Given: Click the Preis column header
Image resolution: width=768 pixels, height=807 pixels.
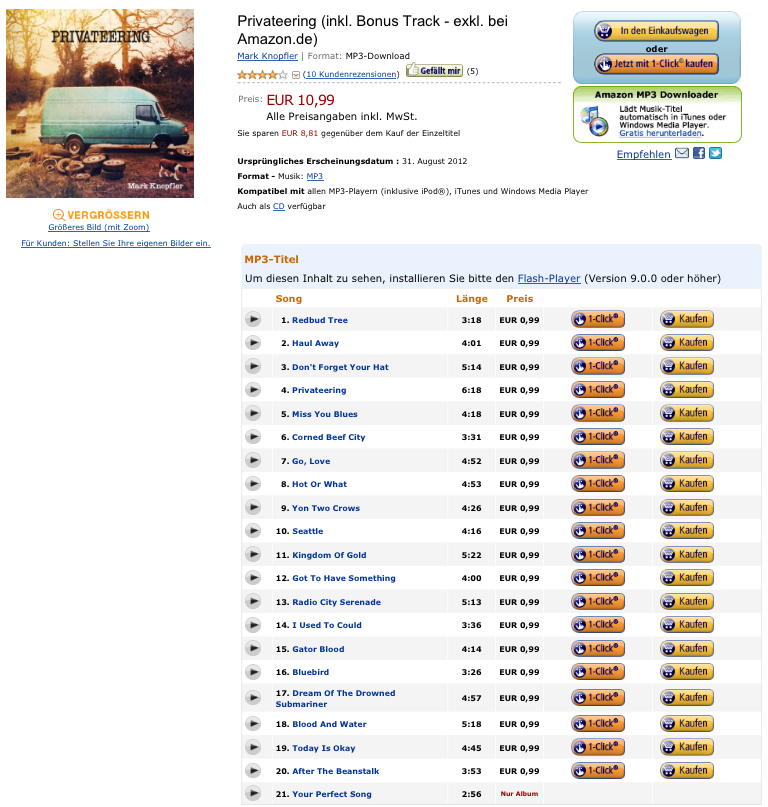Looking at the screenshot, I should [x=519, y=299].
